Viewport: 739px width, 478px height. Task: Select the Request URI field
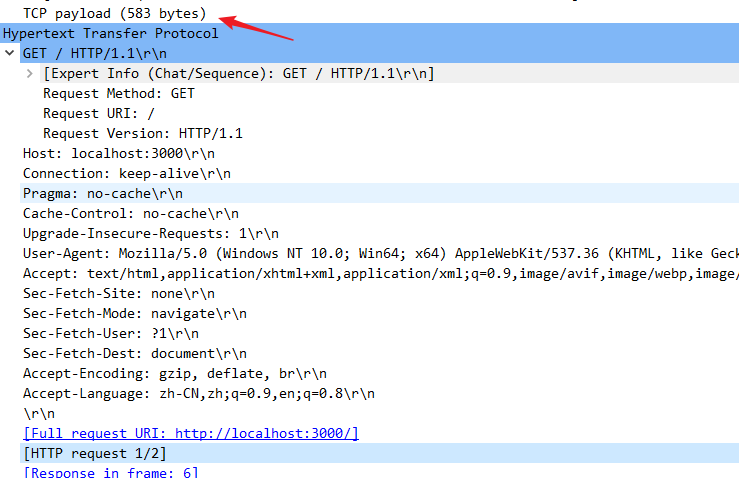pos(98,113)
